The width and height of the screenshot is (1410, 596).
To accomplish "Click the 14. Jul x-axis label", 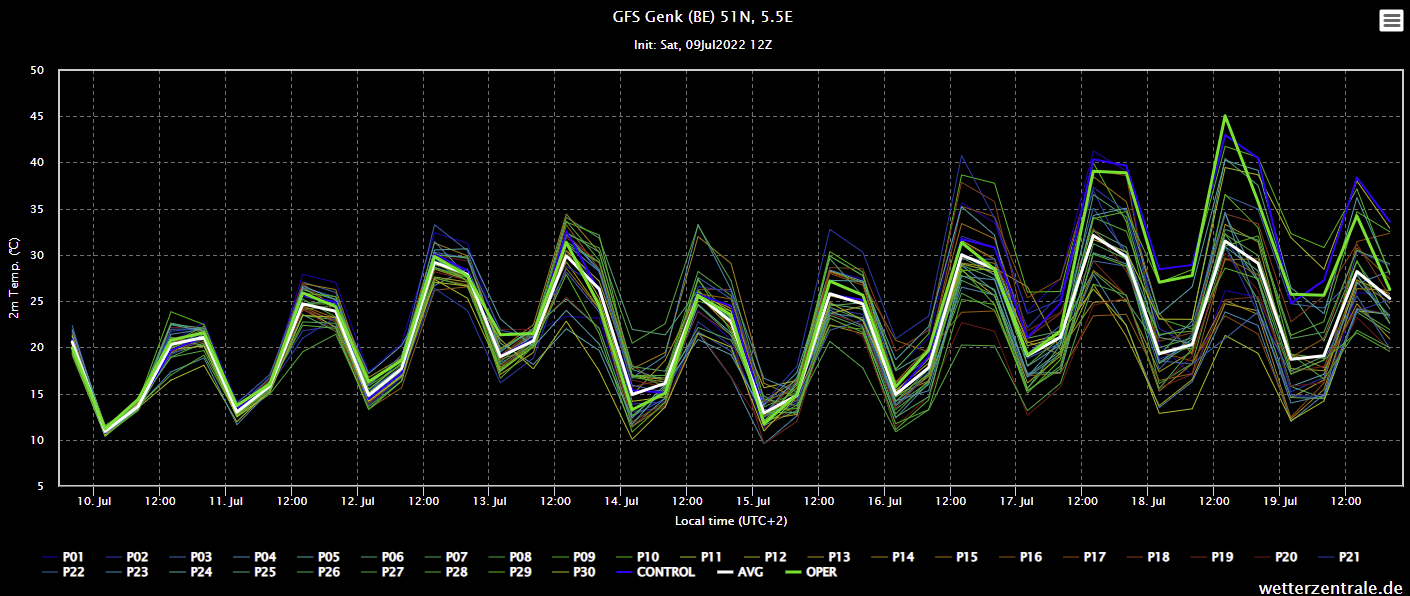I will pos(622,500).
